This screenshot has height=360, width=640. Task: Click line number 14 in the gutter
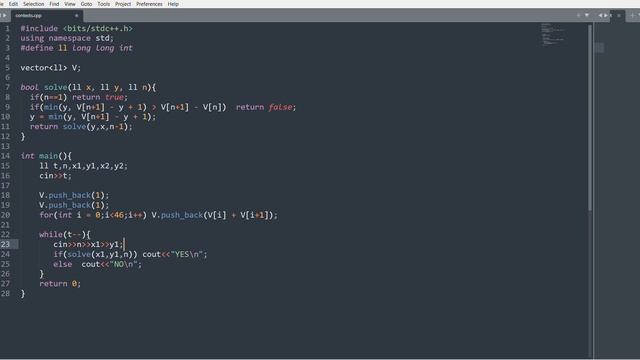click(x=5, y=156)
